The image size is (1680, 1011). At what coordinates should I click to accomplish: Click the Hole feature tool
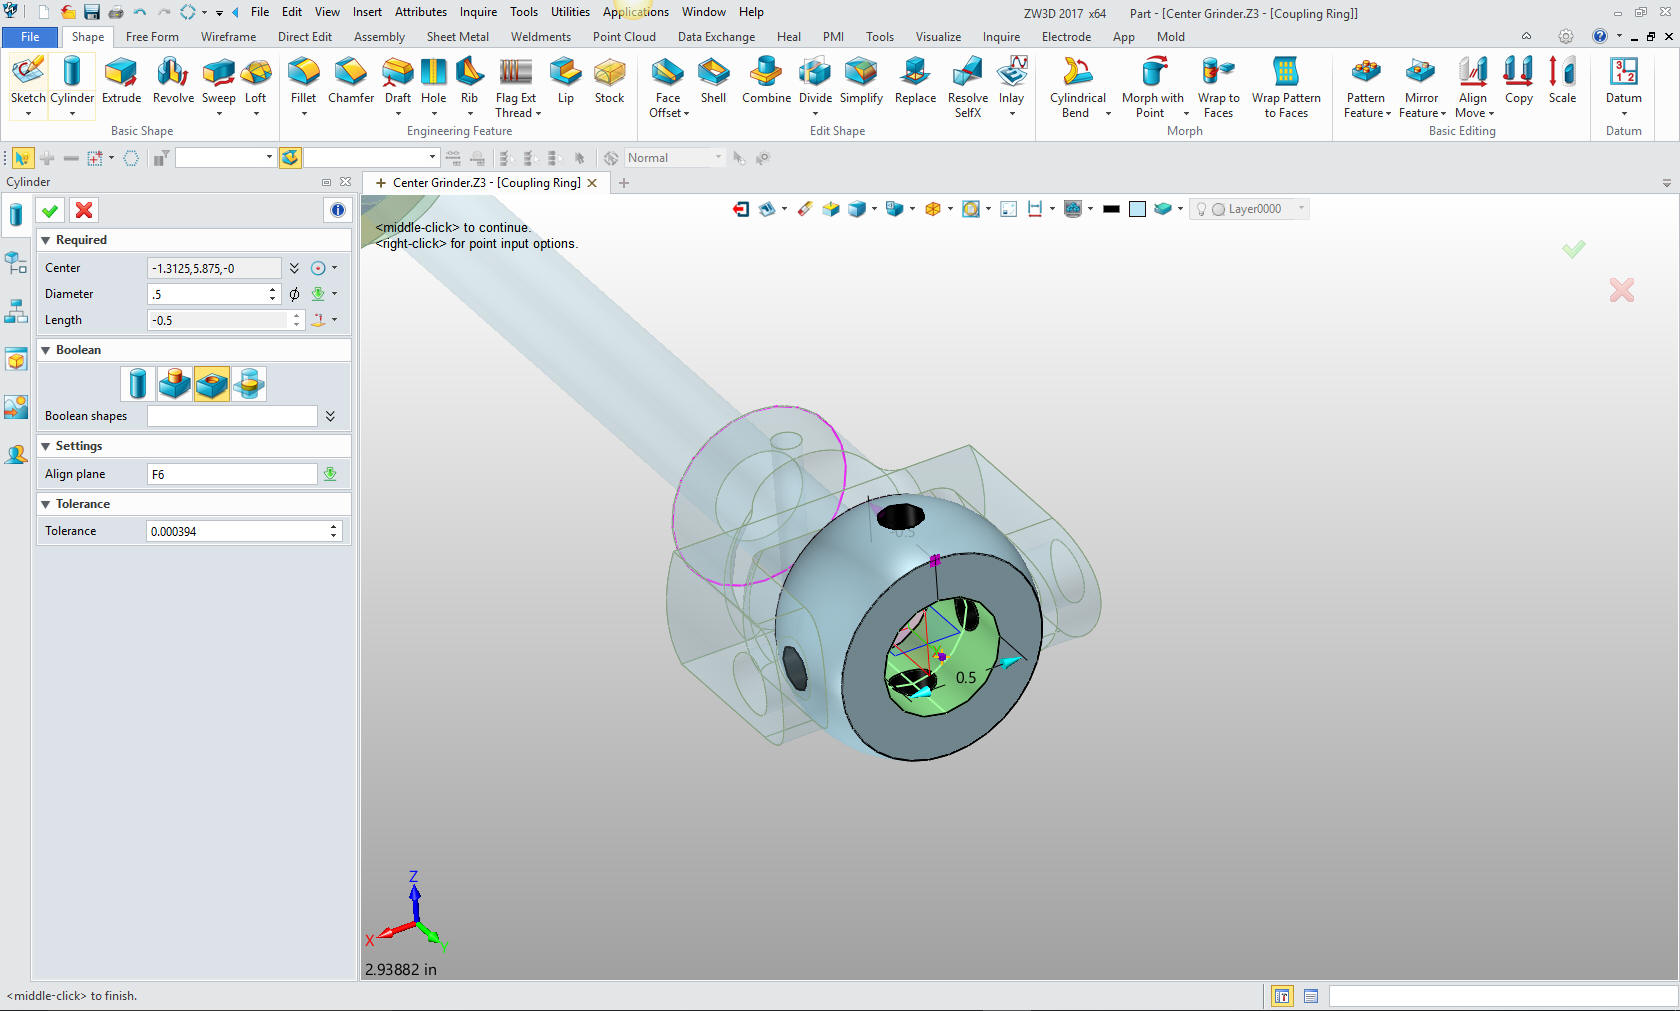(433, 80)
